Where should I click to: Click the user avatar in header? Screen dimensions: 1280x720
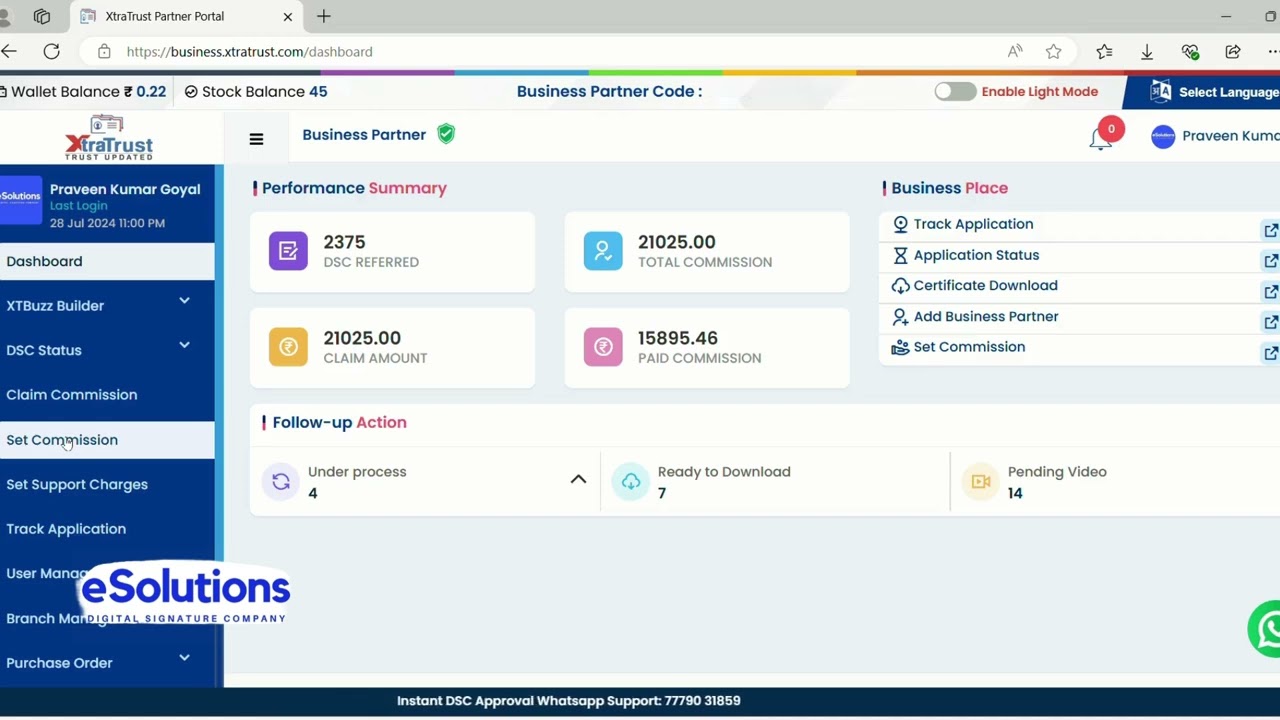1163,137
